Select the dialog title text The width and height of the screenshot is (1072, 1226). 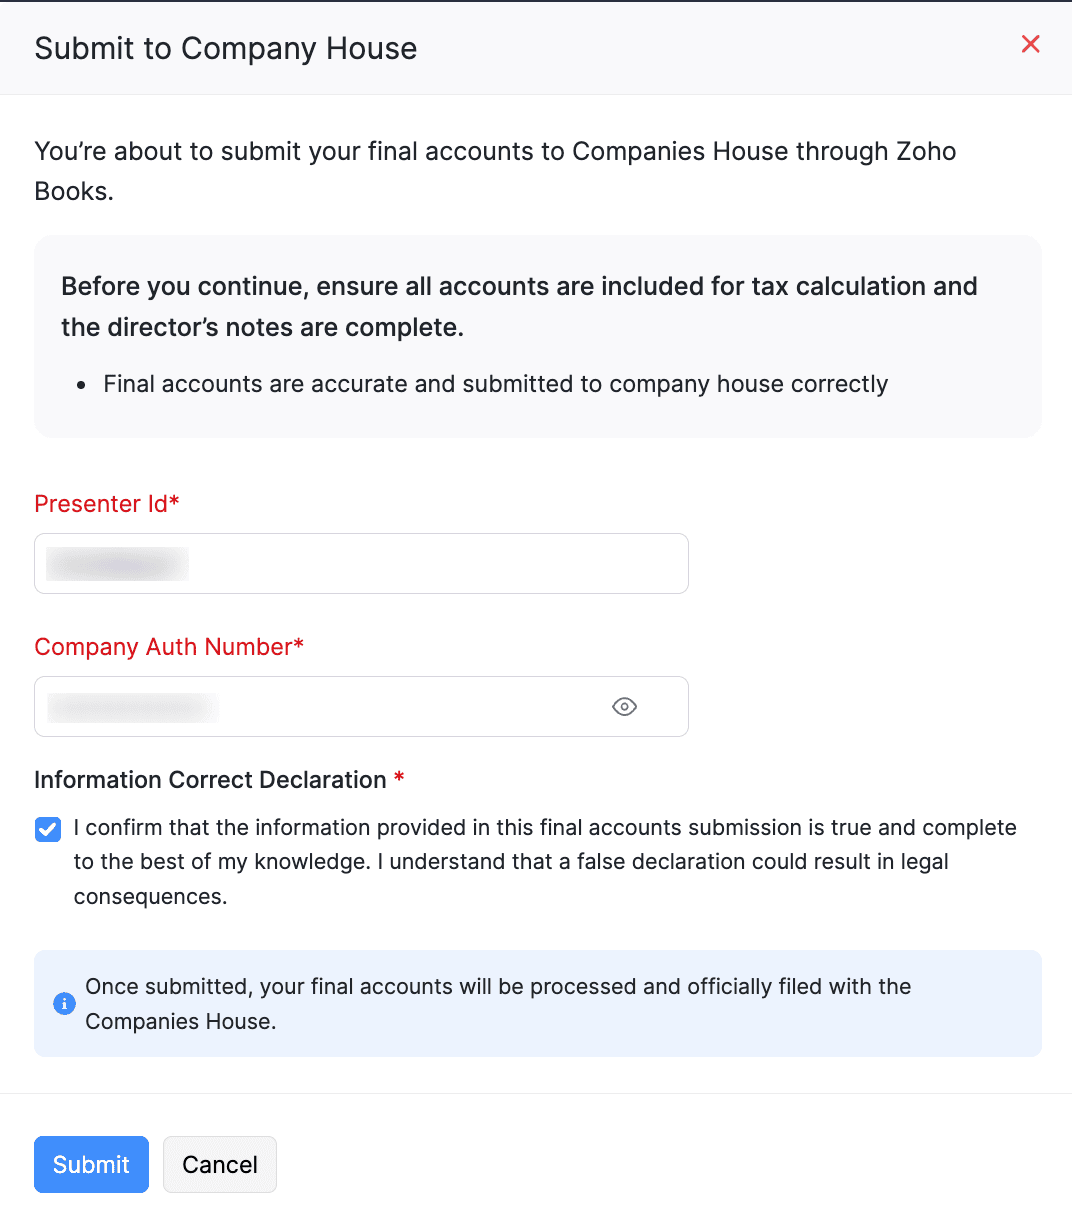point(225,48)
